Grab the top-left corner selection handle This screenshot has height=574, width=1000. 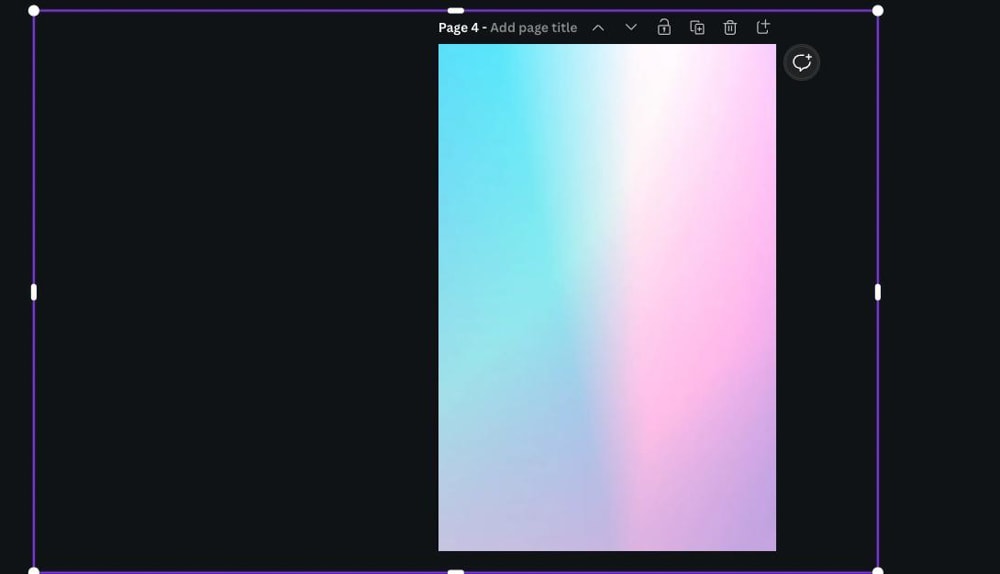(34, 11)
